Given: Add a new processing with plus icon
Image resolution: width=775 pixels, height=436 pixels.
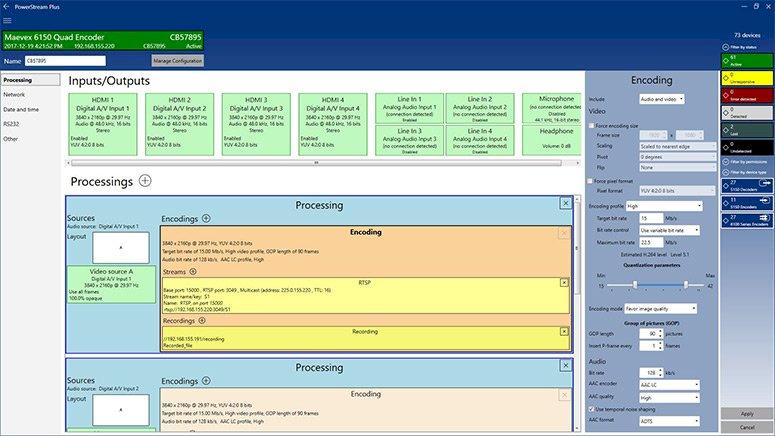Looking at the screenshot, I should [145, 180].
